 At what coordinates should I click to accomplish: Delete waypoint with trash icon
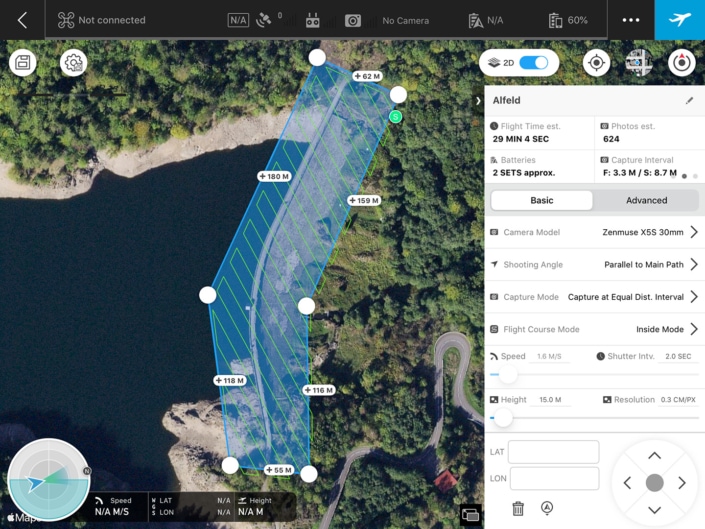(518, 508)
